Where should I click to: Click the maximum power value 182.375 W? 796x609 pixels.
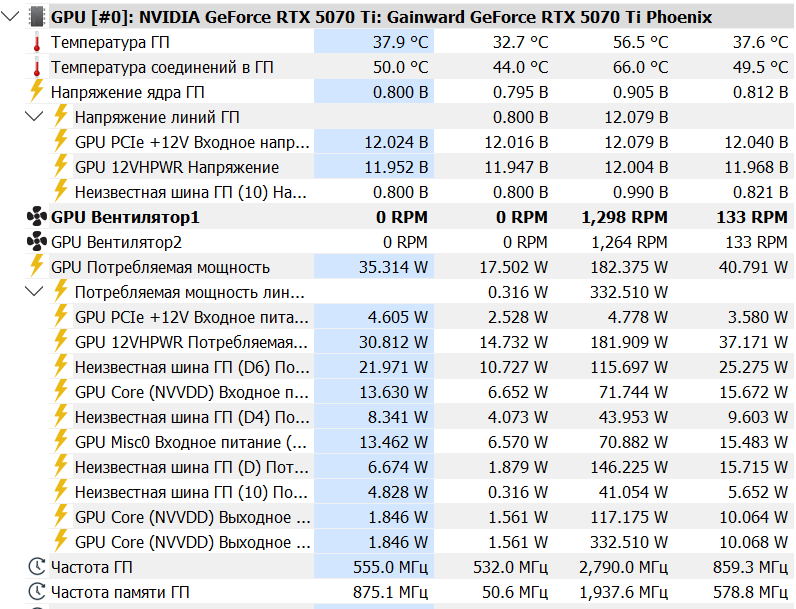point(629,267)
